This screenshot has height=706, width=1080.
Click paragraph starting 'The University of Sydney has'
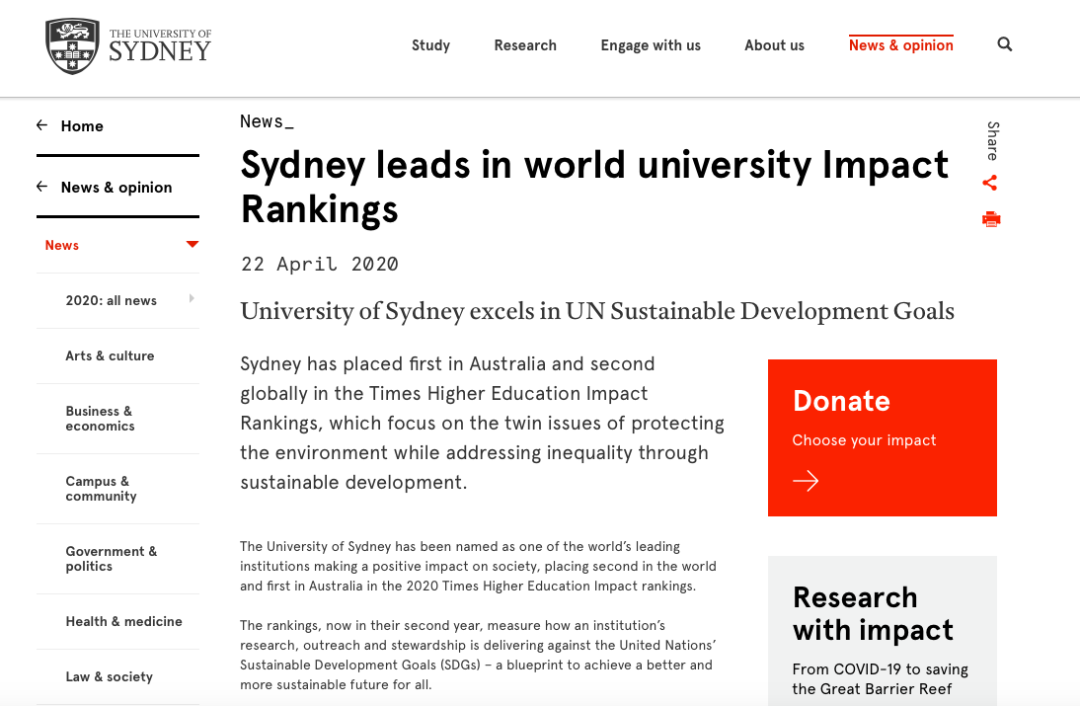click(x=478, y=566)
